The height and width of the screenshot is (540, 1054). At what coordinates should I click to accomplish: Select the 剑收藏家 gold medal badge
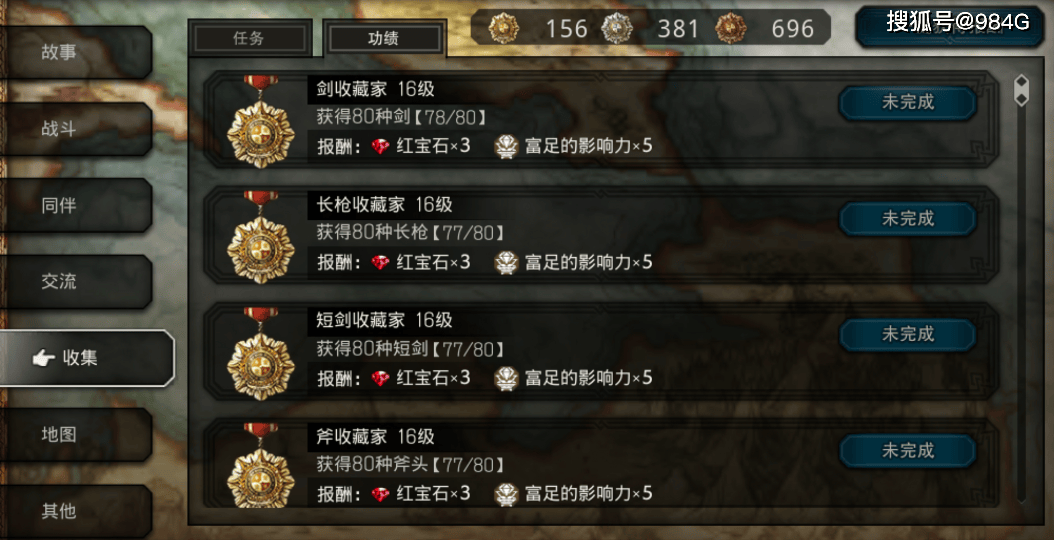[260, 122]
